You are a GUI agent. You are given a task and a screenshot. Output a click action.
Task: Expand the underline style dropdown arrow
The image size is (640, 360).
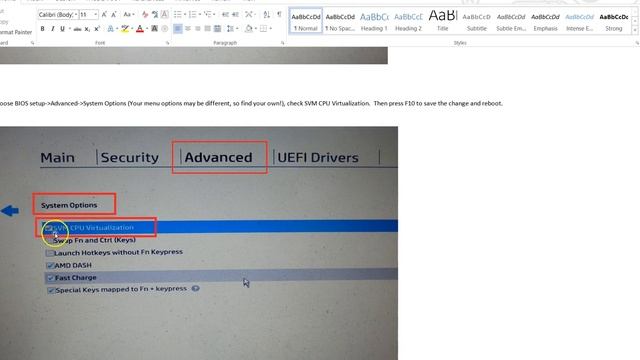(70, 29)
